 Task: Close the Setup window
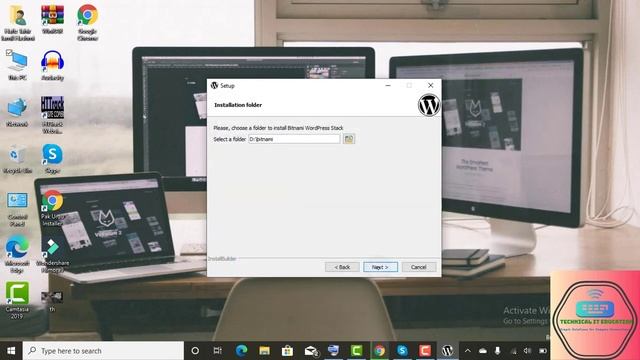pyautogui.click(x=430, y=85)
